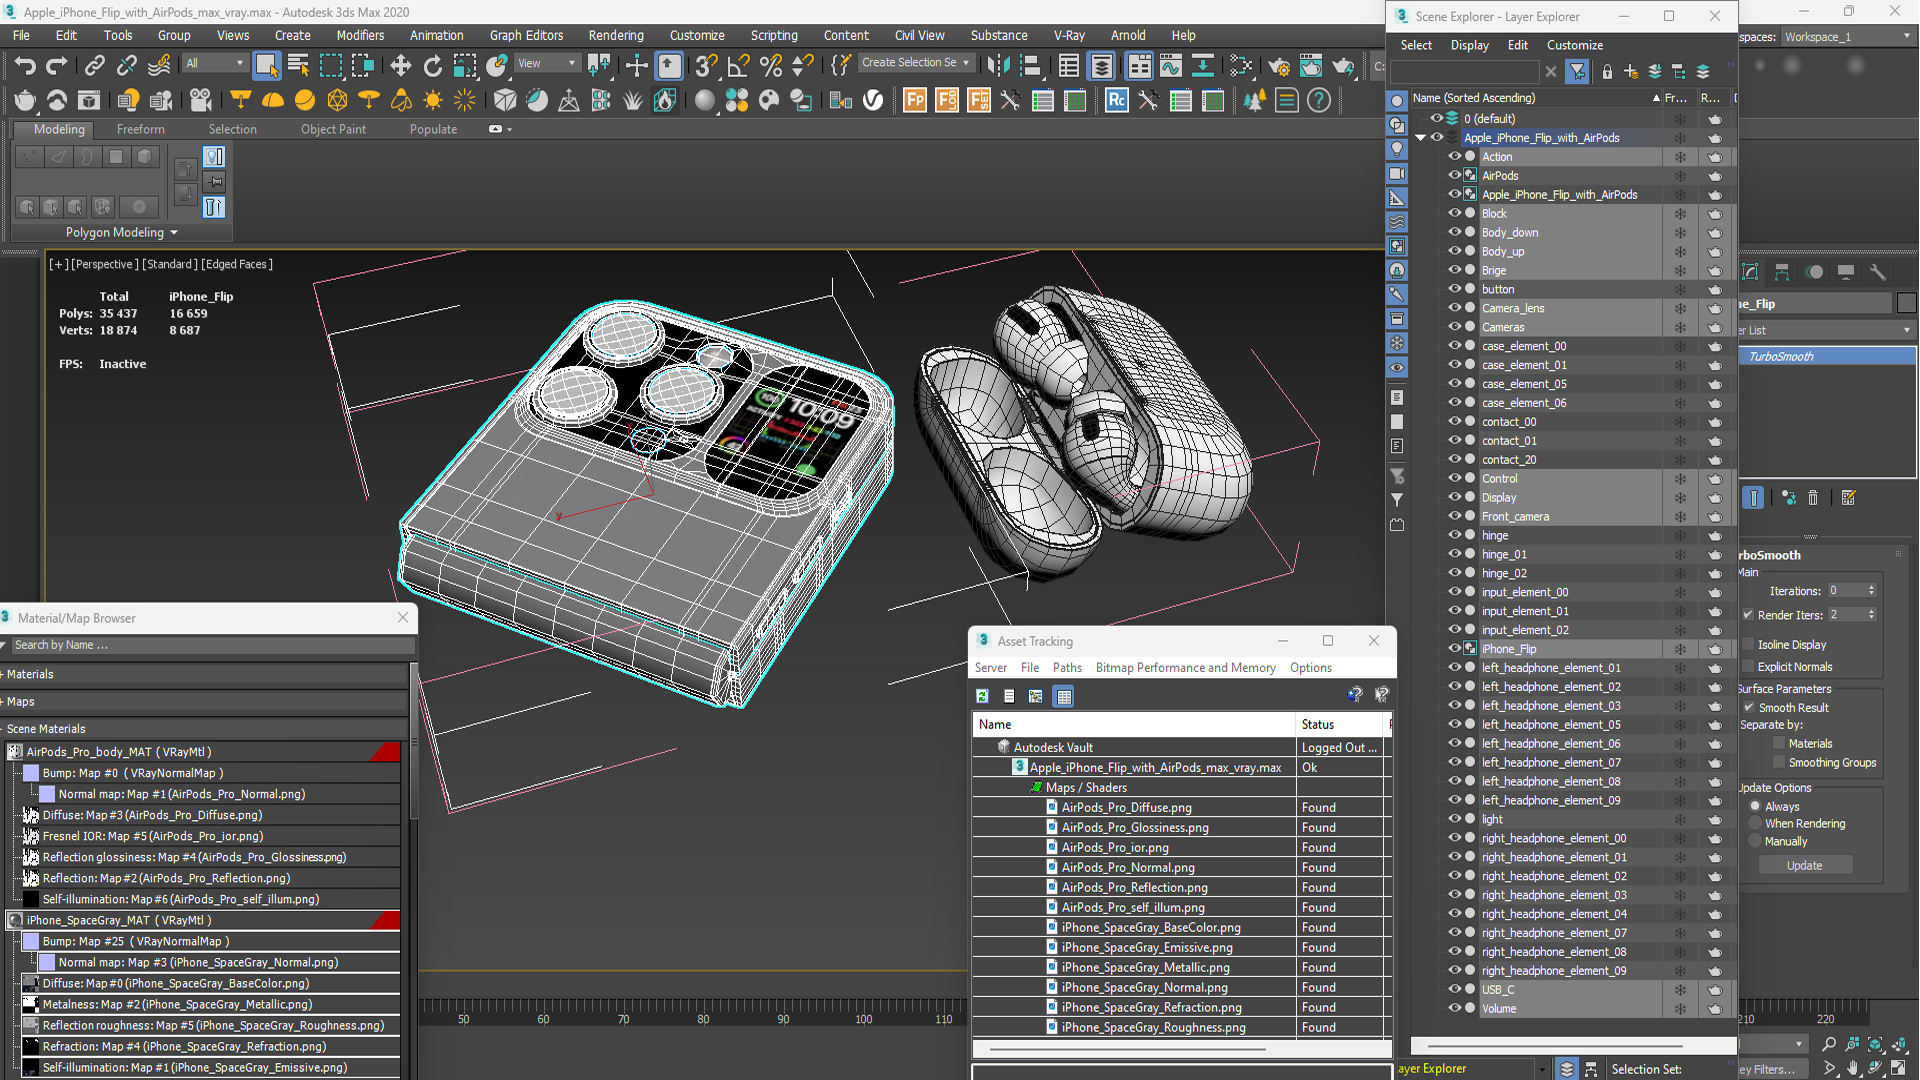Uncheck the Smooth Result checkbox
The width and height of the screenshot is (1920, 1080).
(1749, 707)
